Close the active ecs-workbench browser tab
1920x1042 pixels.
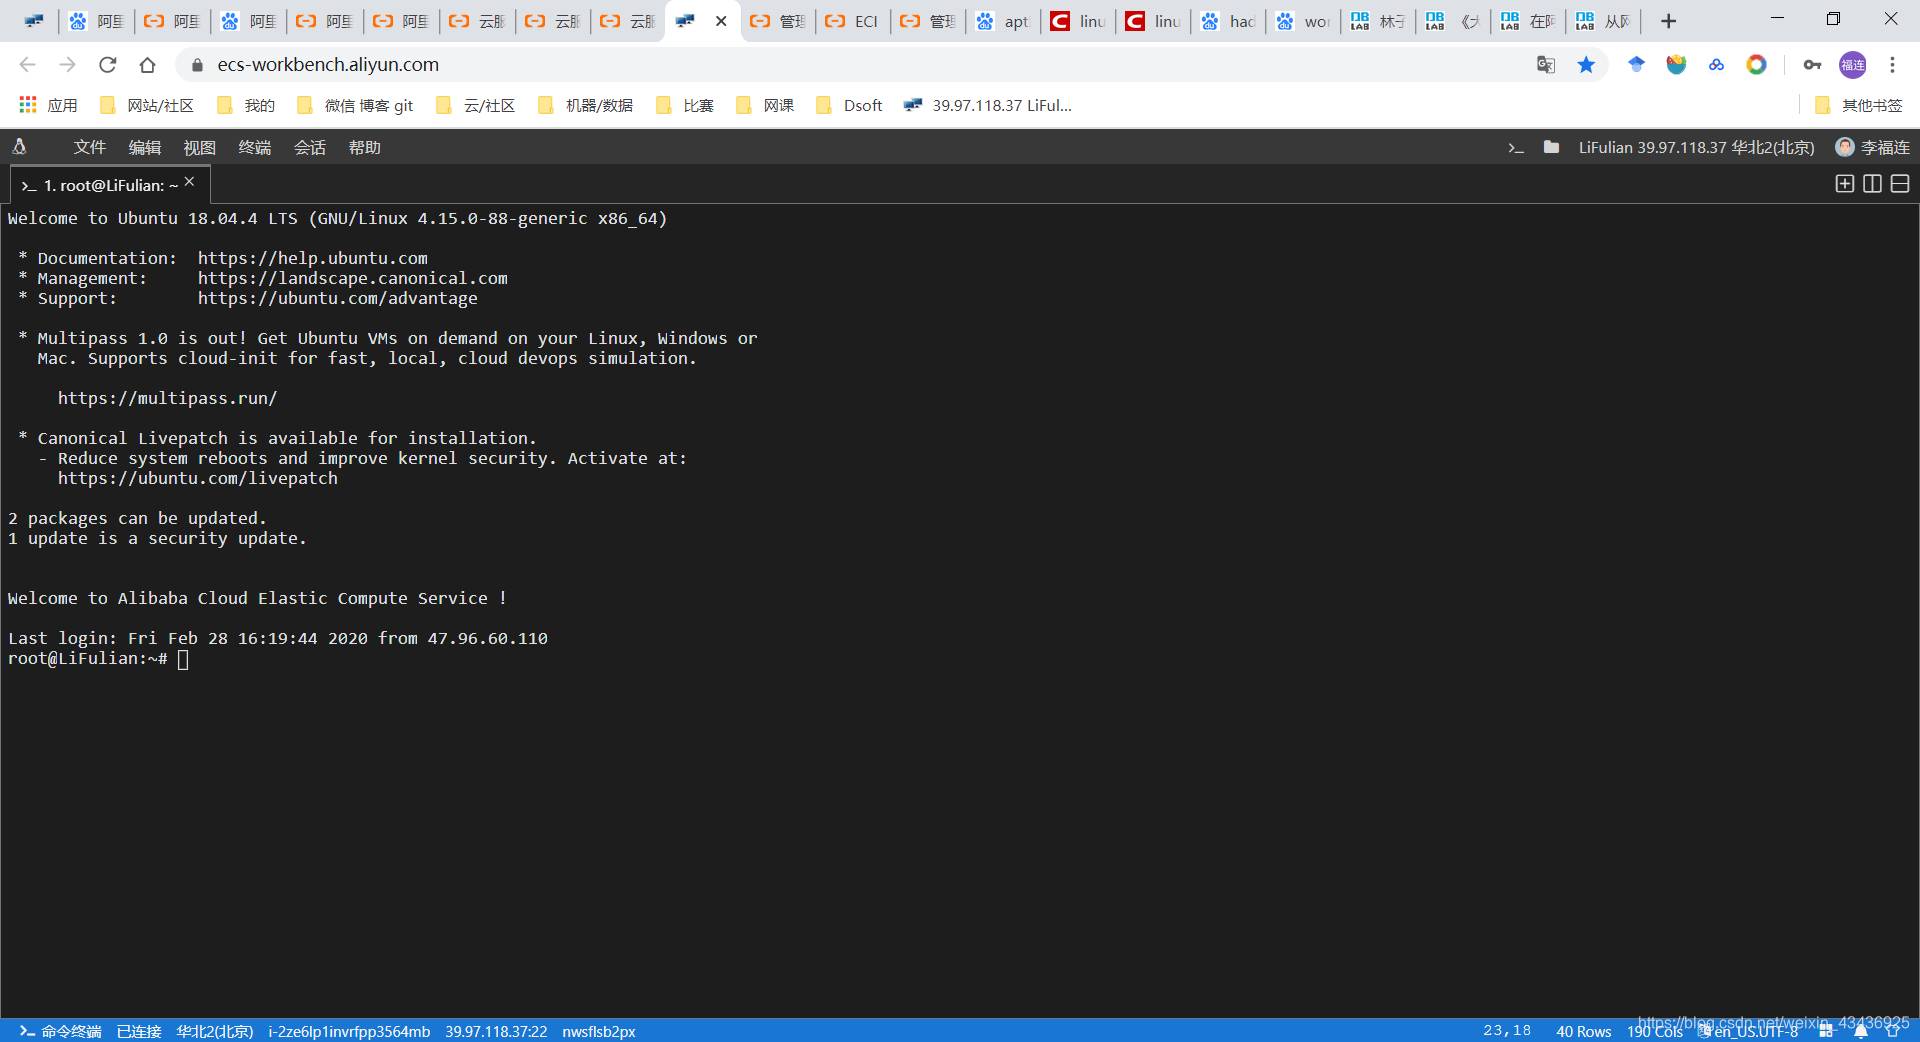721,21
